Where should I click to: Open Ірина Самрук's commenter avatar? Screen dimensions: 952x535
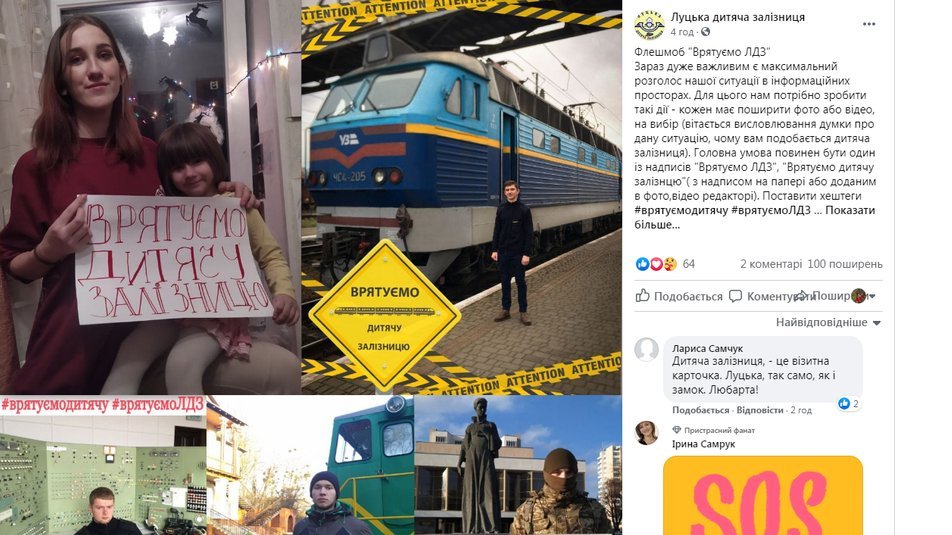click(x=646, y=433)
